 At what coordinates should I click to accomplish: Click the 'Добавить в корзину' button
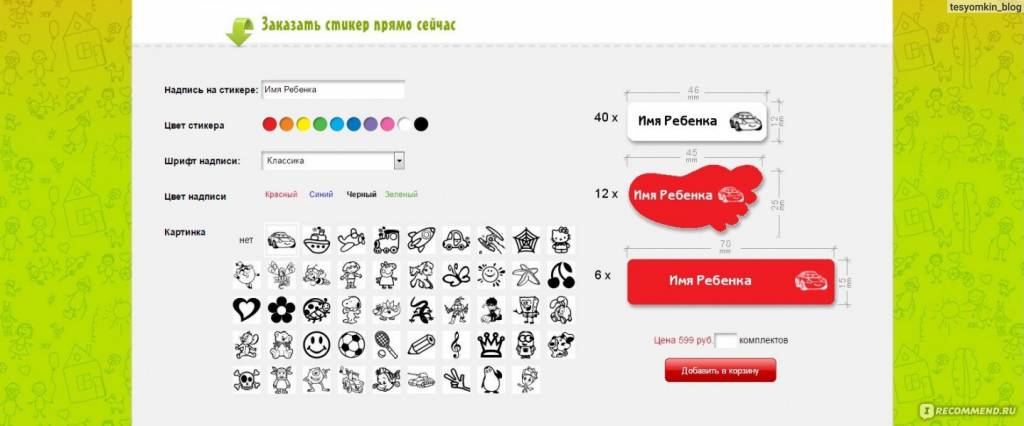pyautogui.click(x=720, y=370)
